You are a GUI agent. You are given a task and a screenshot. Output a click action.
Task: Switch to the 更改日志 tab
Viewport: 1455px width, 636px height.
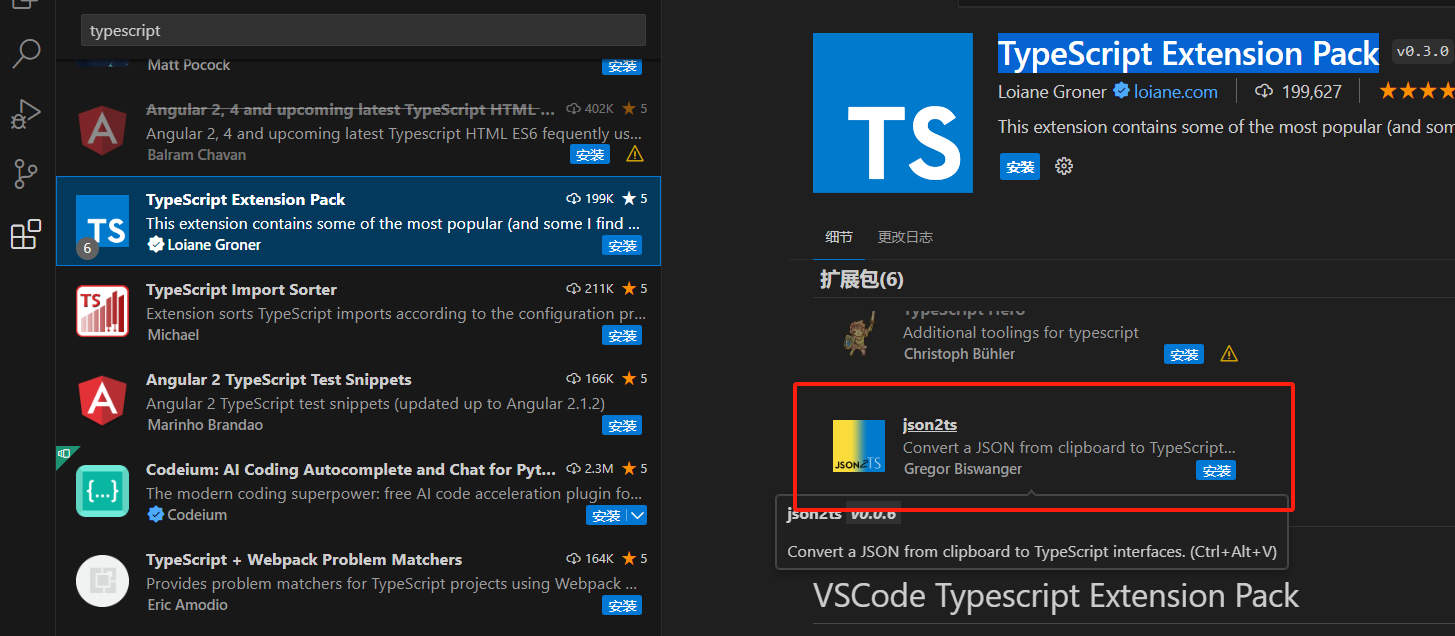pos(905,237)
